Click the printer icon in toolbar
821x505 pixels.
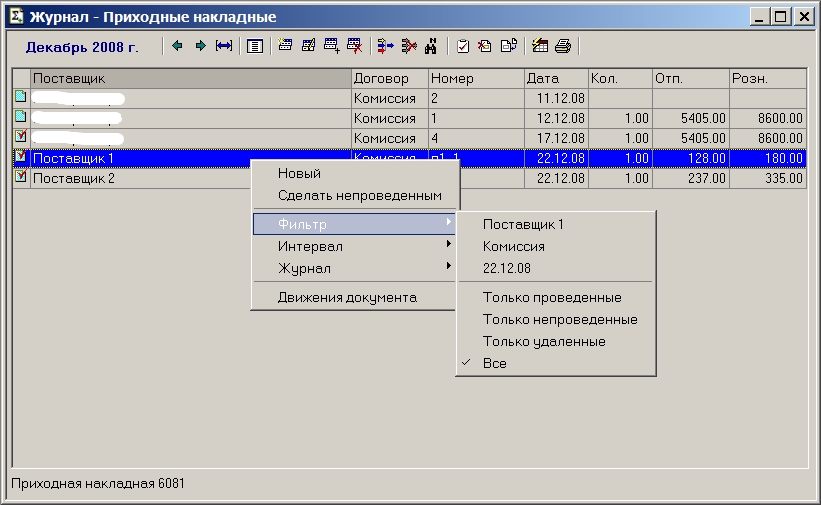coord(563,46)
